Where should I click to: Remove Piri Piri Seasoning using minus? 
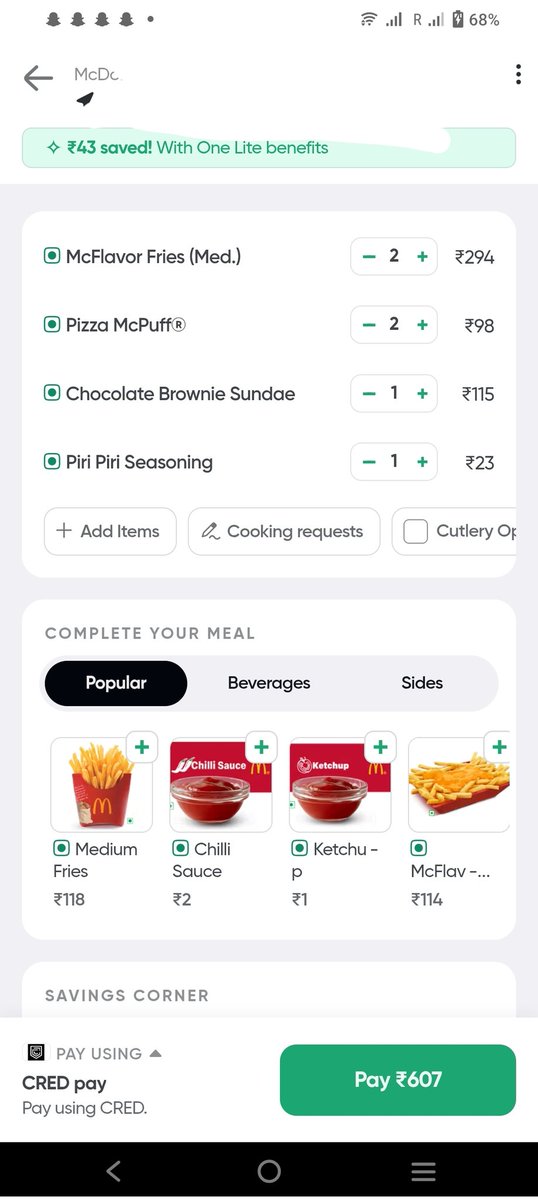(369, 462)
